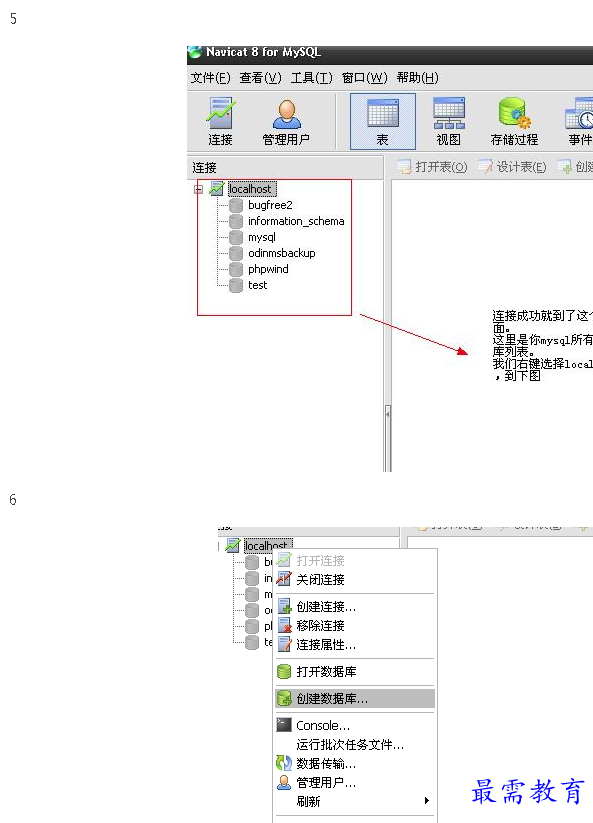Viewport: 593px width, 823px height.
Task: Open the 查看(V) menu
Action: [260, 78]
